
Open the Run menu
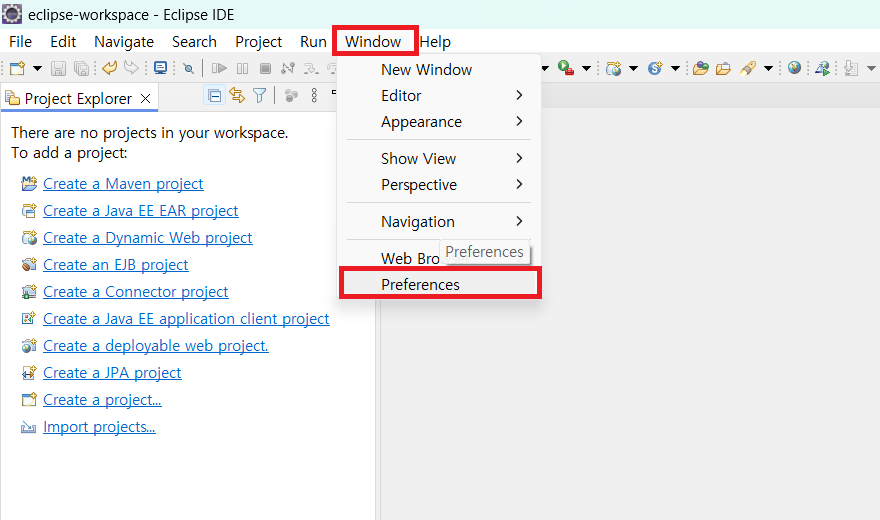coord(313,42)
